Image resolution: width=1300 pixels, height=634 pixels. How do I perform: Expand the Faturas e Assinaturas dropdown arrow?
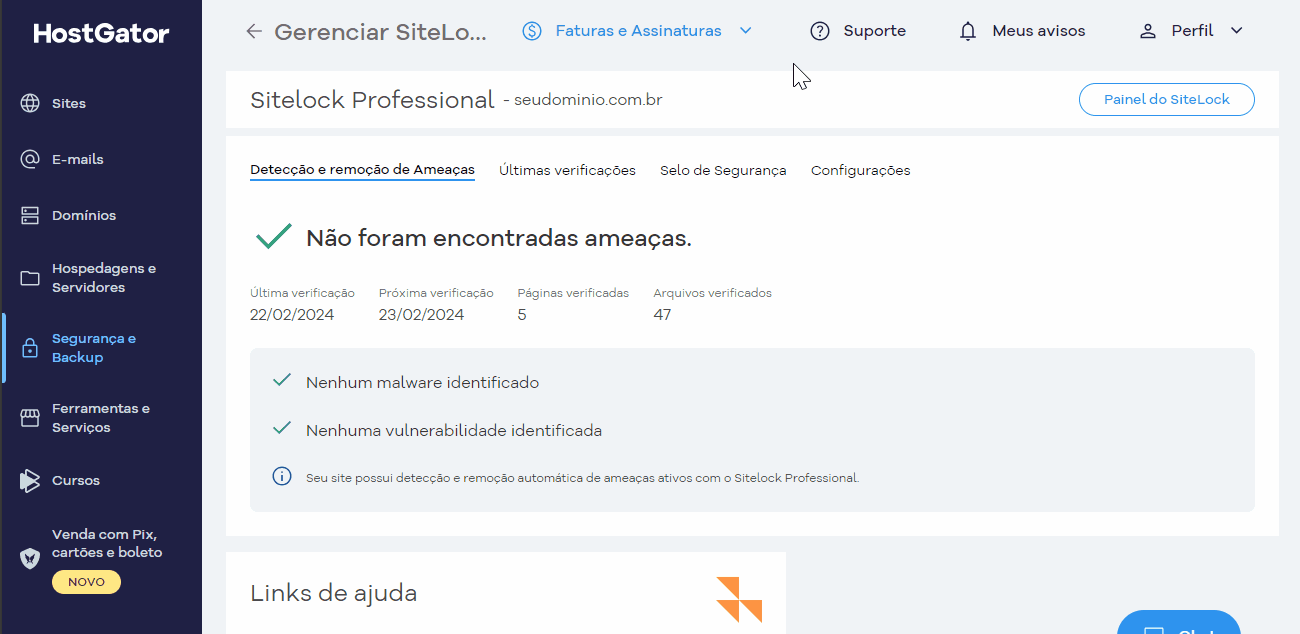pos(745,31)
